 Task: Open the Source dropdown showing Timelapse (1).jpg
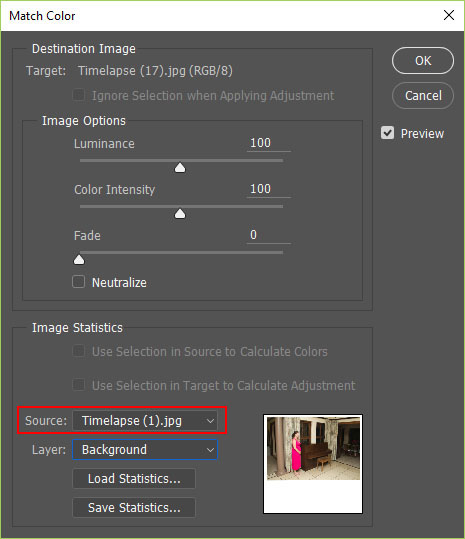coord(145,420)
